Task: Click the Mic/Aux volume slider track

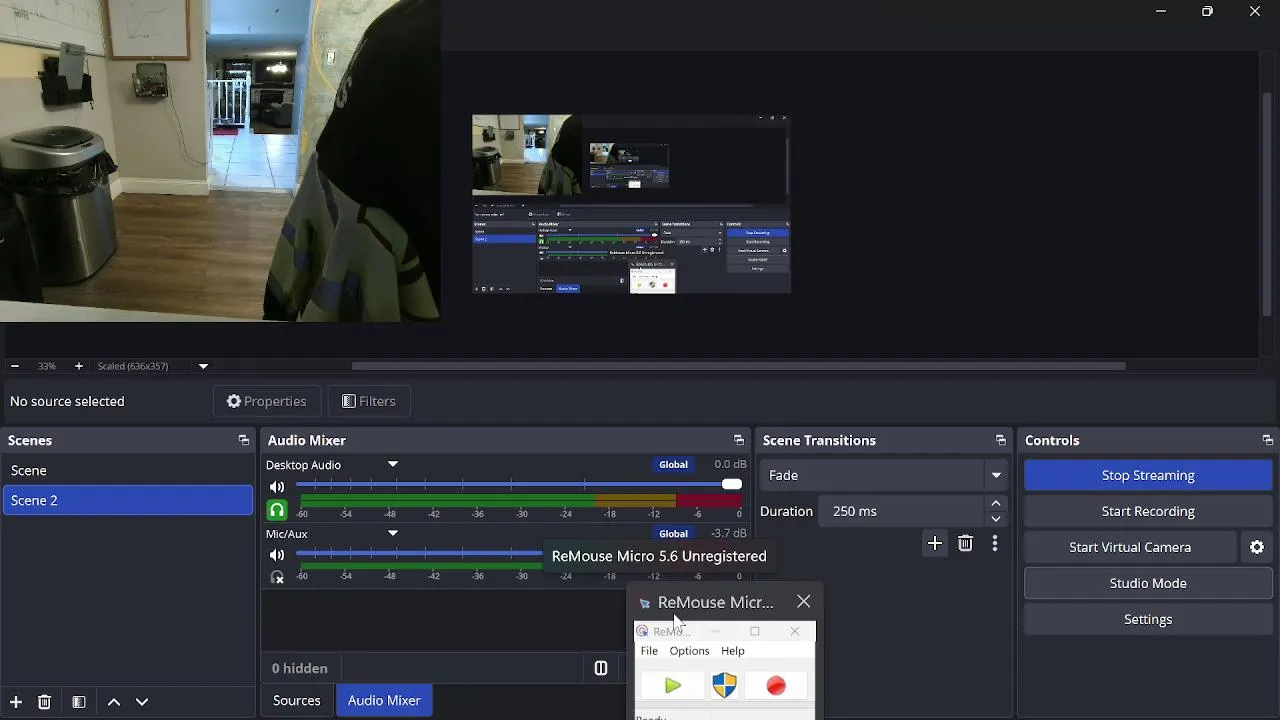Action: tap(420, 553)
